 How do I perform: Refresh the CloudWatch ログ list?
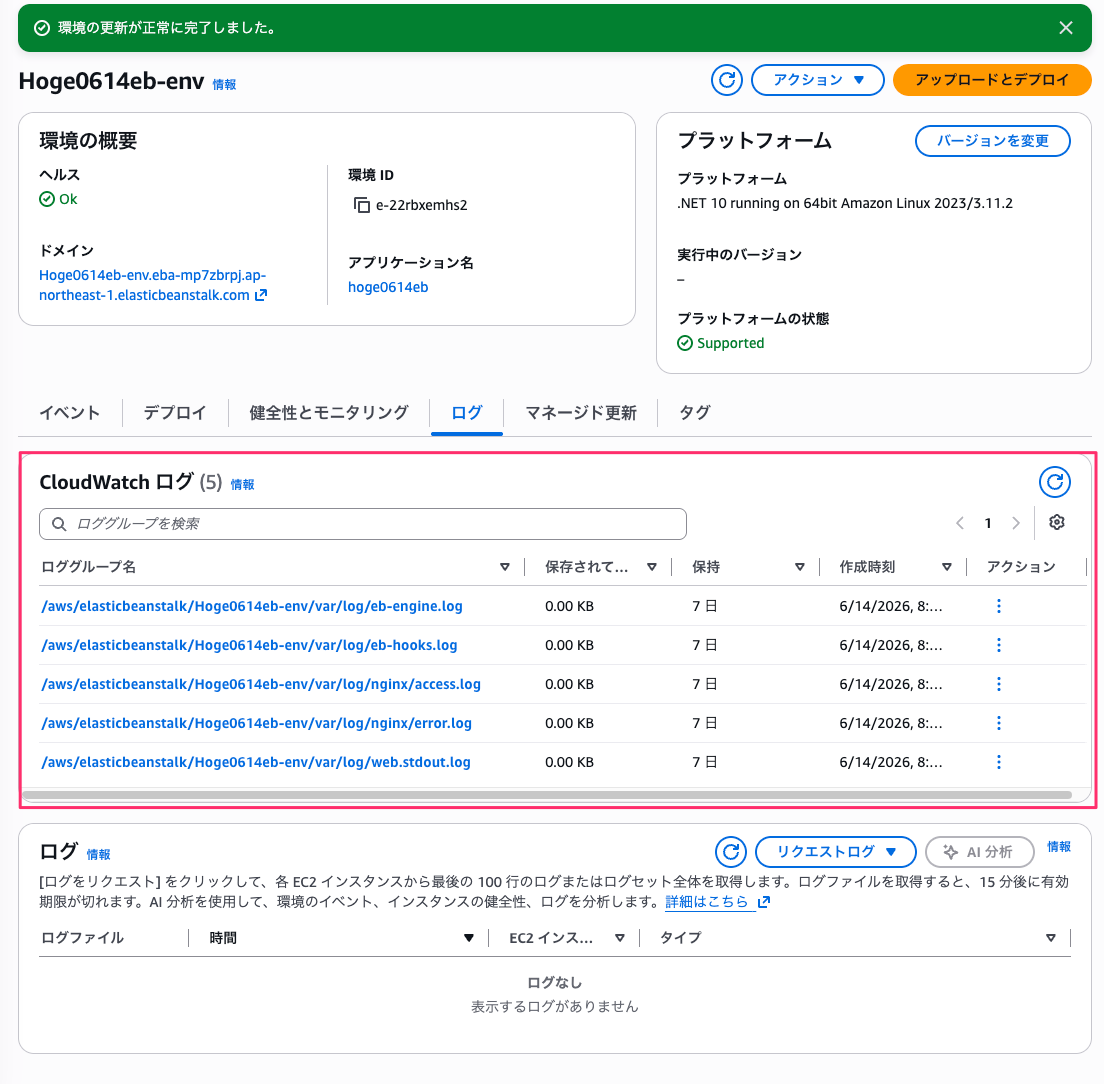pyautogui.click(x=1055, y=482)
